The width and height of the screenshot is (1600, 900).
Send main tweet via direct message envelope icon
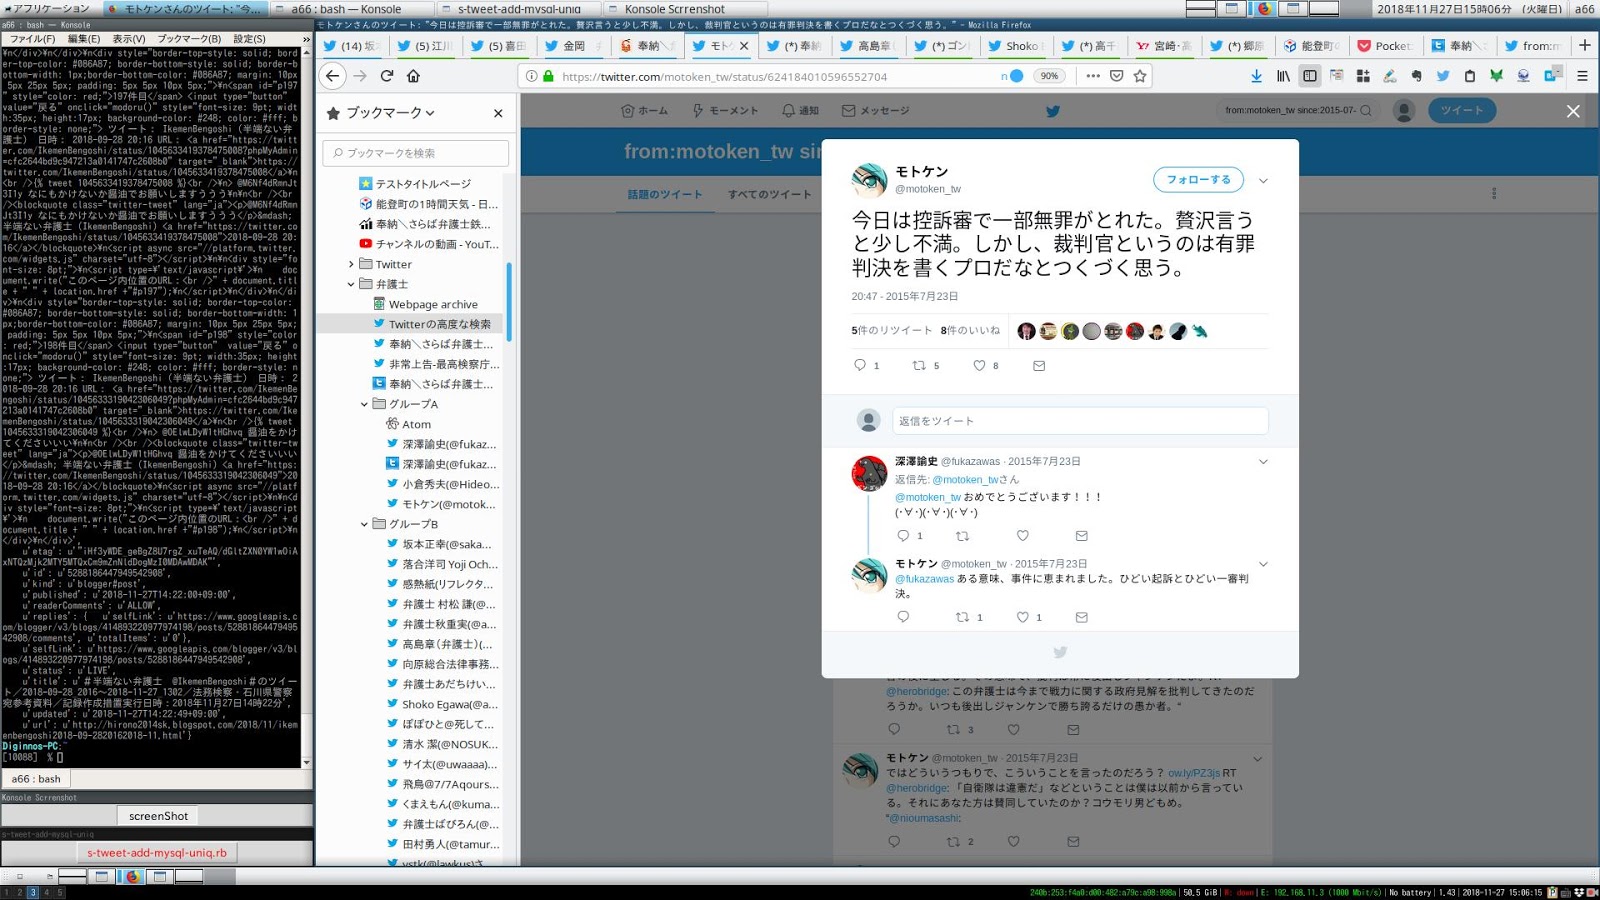point(1039,366)
